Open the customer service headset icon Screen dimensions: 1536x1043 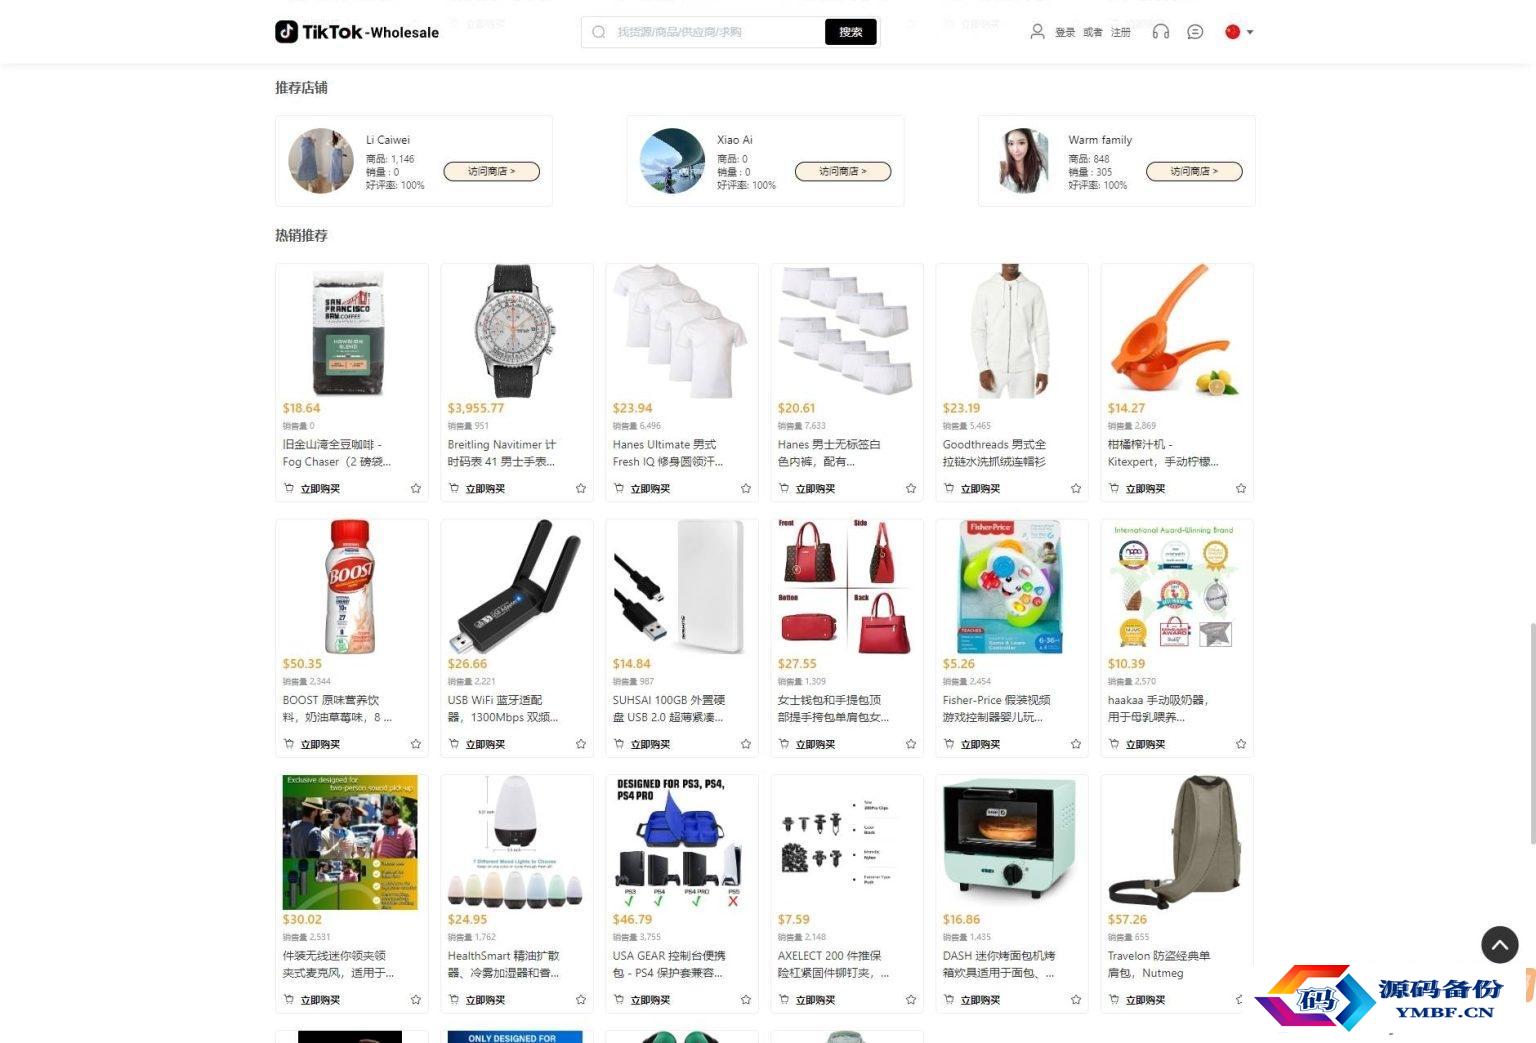click(x=1161, y=32)
